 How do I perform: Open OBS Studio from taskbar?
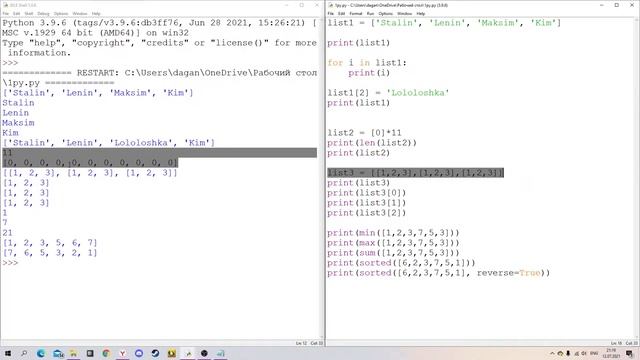(204, 353)
